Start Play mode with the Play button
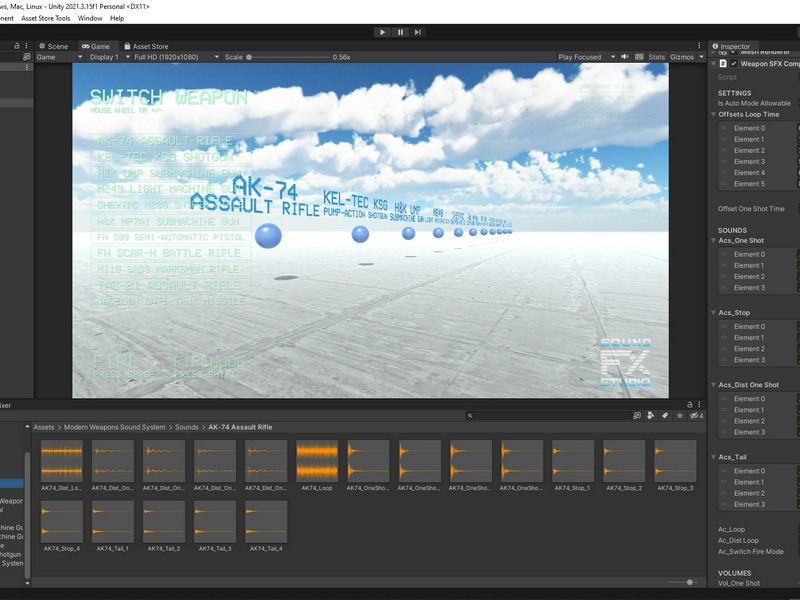 [x=382, y=32]
